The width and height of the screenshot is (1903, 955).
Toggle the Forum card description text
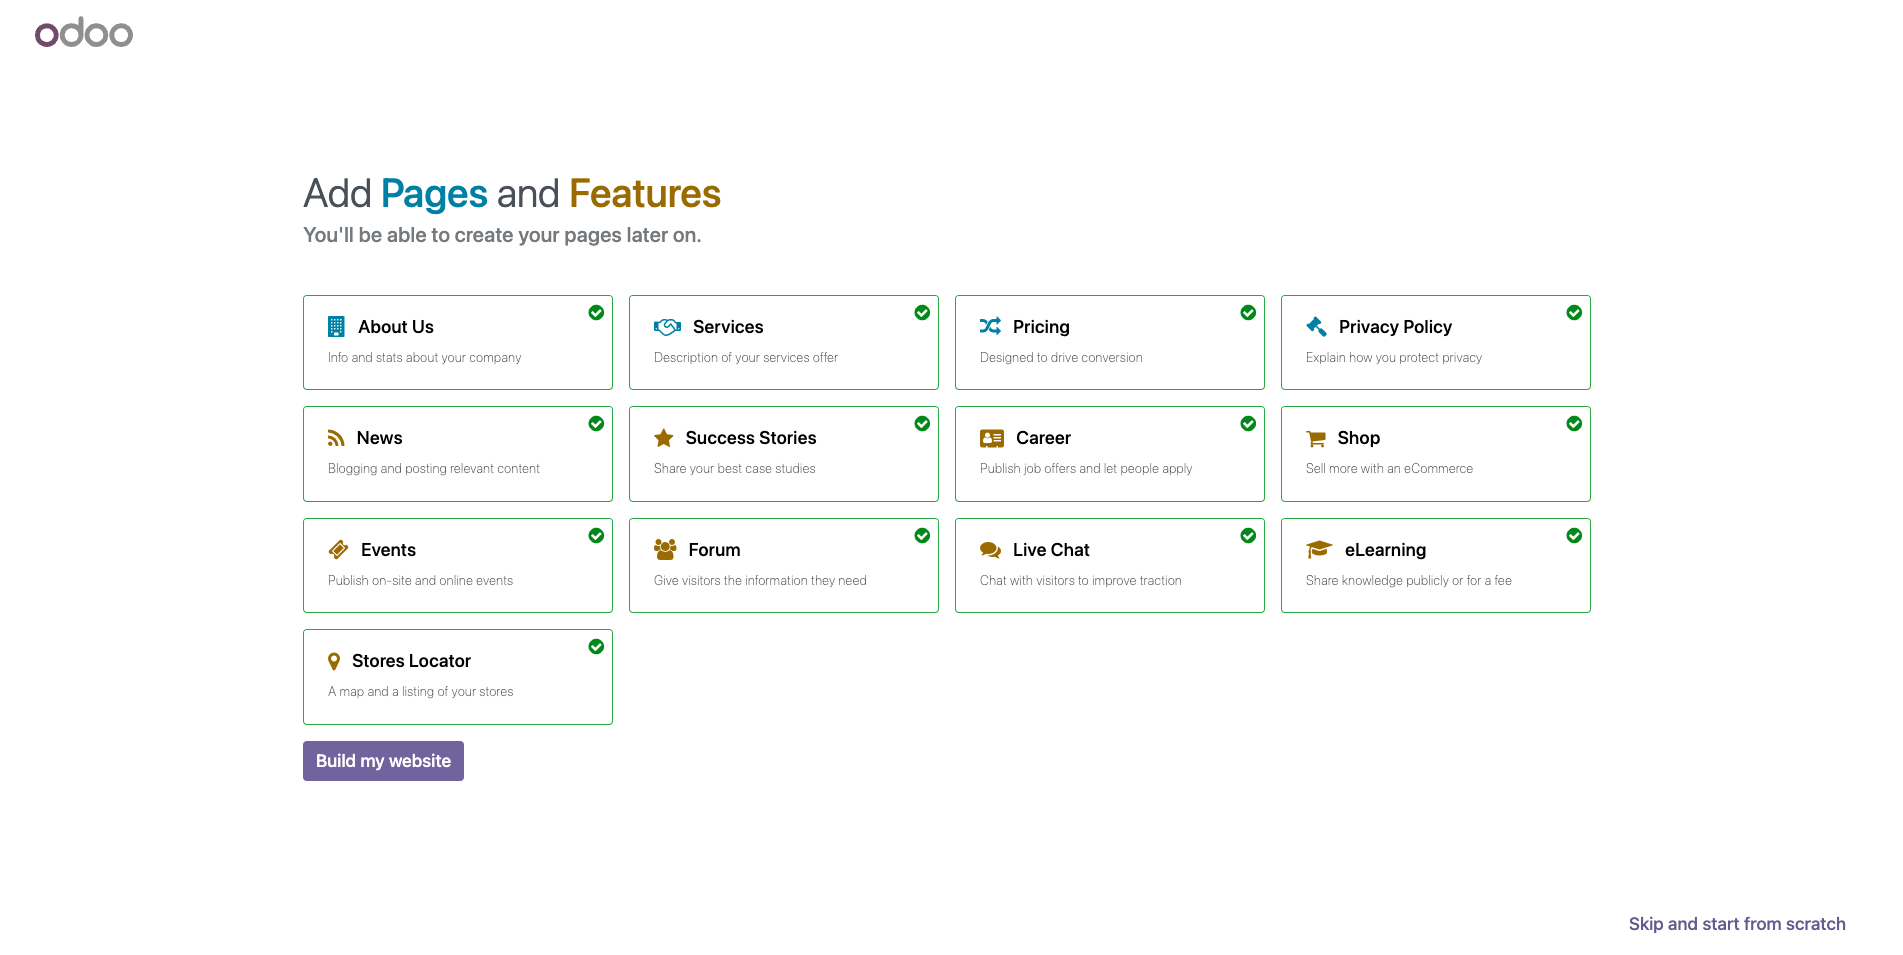760,581
